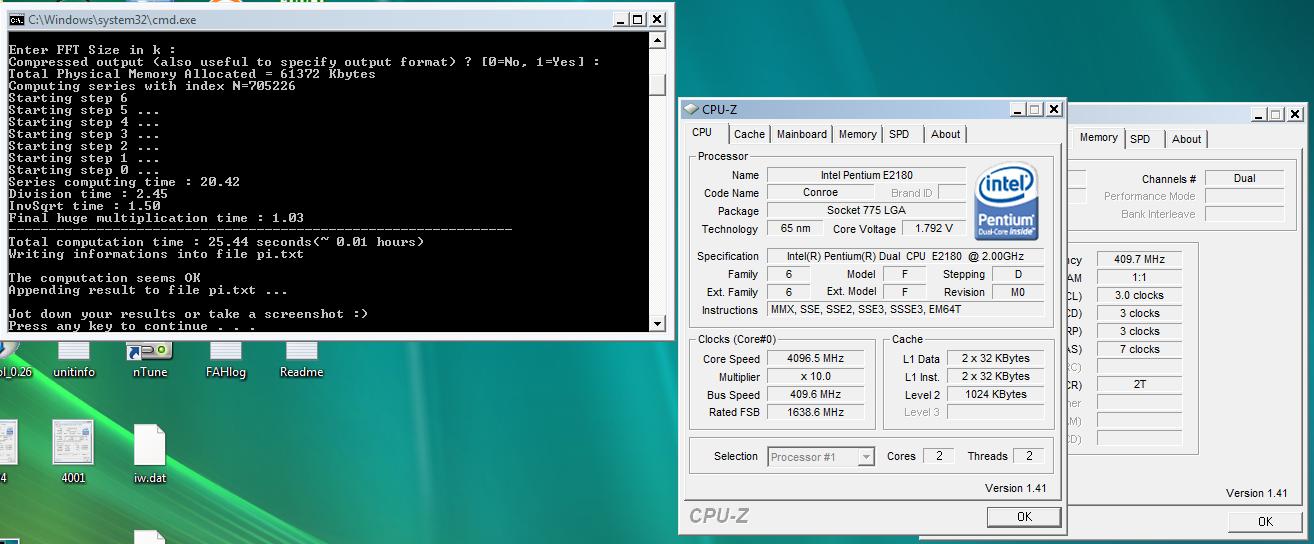Click the Rated FSB value 1638.6 MHz

click(x=816, y=413)
